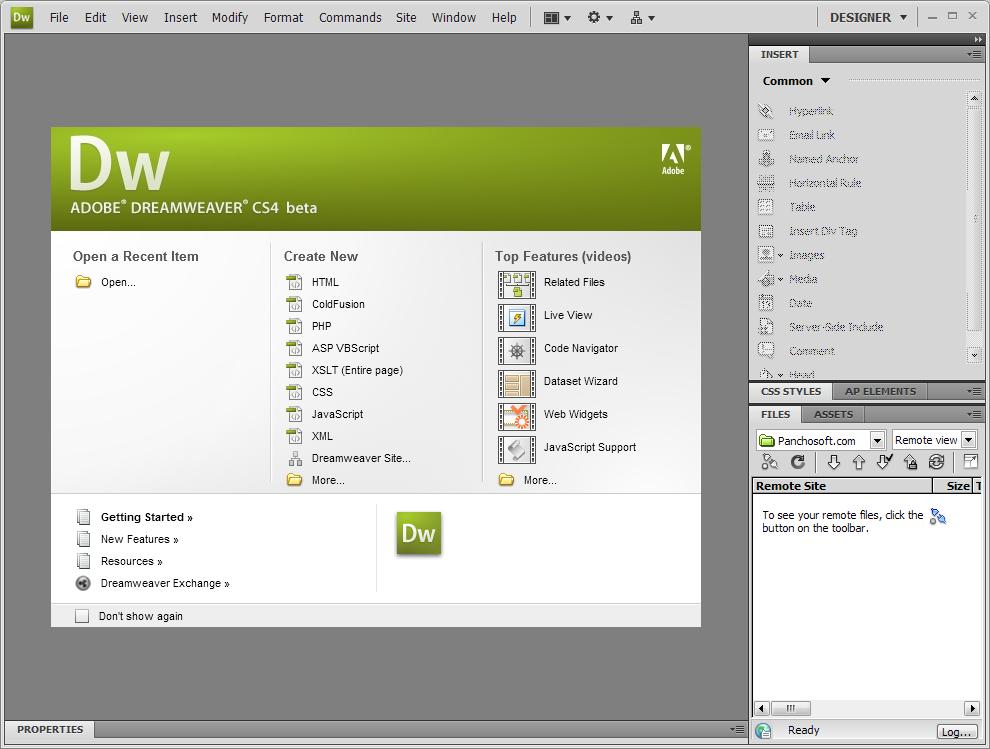Open the File menu
This screenshot has width=990, height=749.
click(x=59, y=18)
